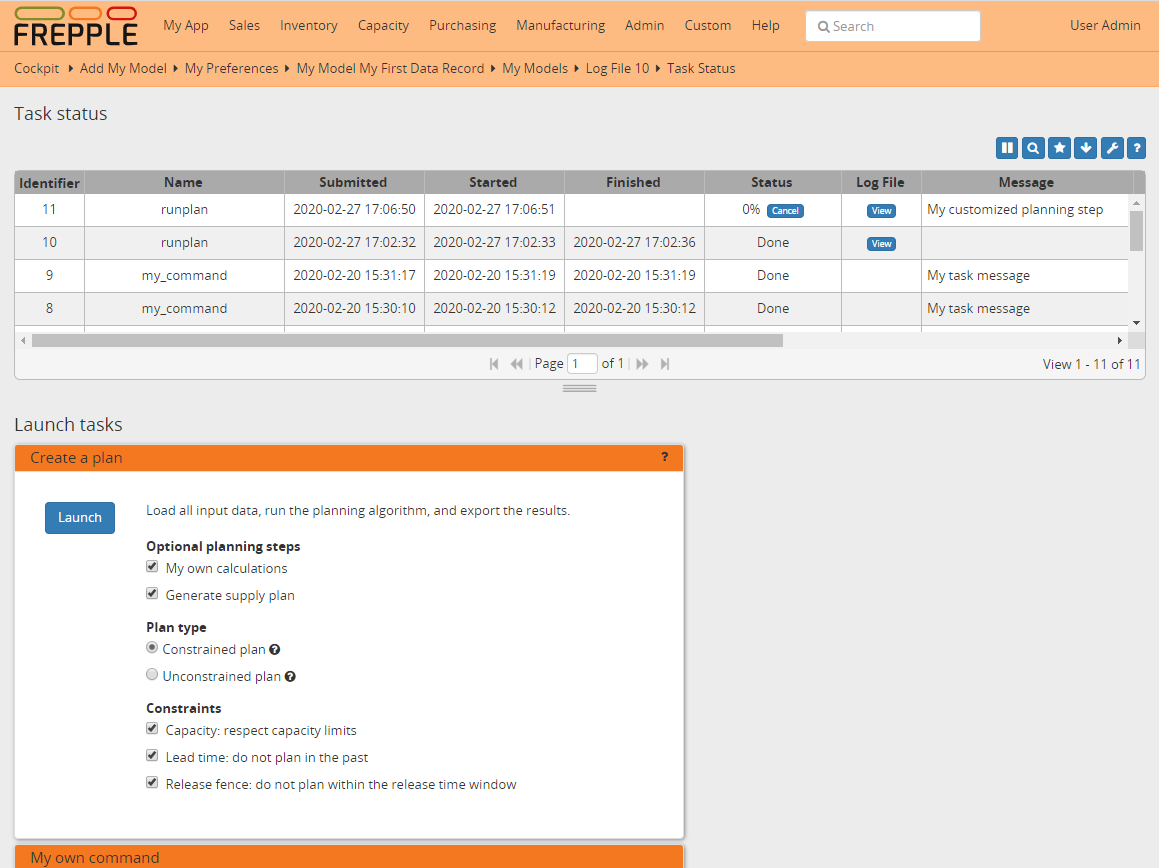Viewport: 1159px width, 868px height.
Task: Jump to the last page of tasks
Action: (x=664, y=363)
